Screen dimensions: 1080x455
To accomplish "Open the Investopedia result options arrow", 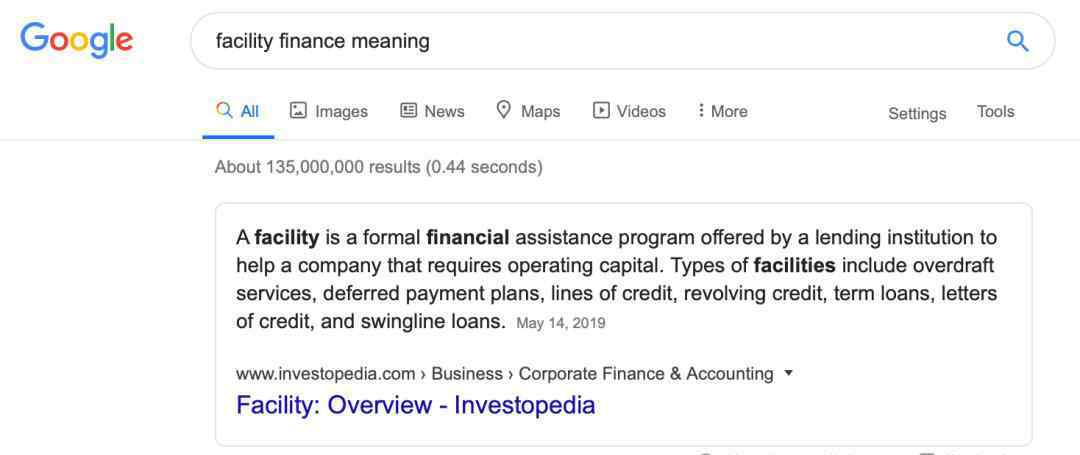I will coord(789,373).
